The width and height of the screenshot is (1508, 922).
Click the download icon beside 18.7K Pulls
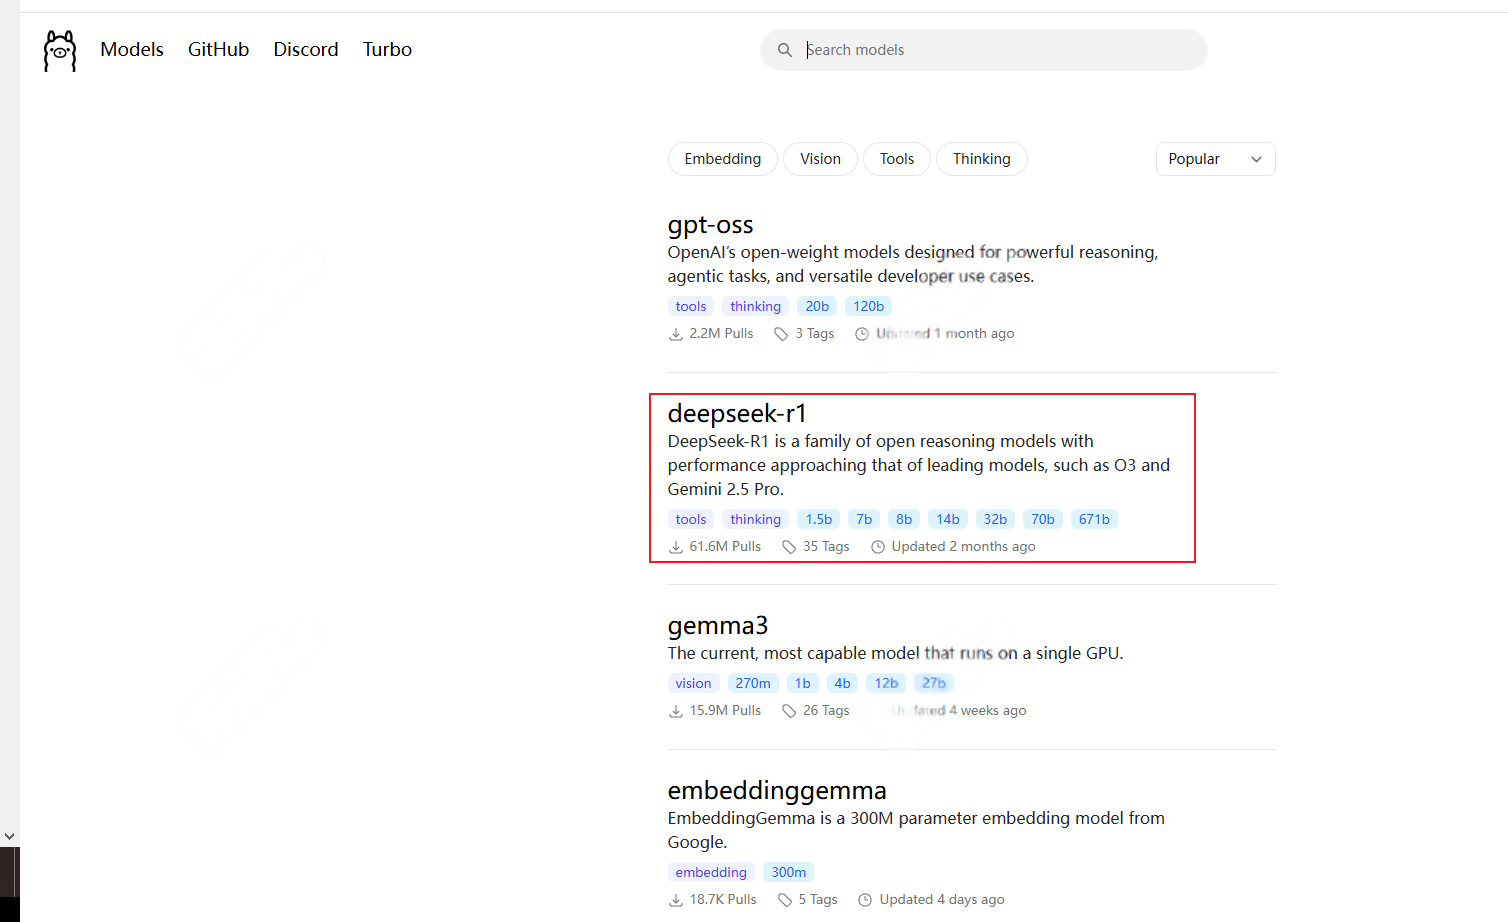pos(676,900)
